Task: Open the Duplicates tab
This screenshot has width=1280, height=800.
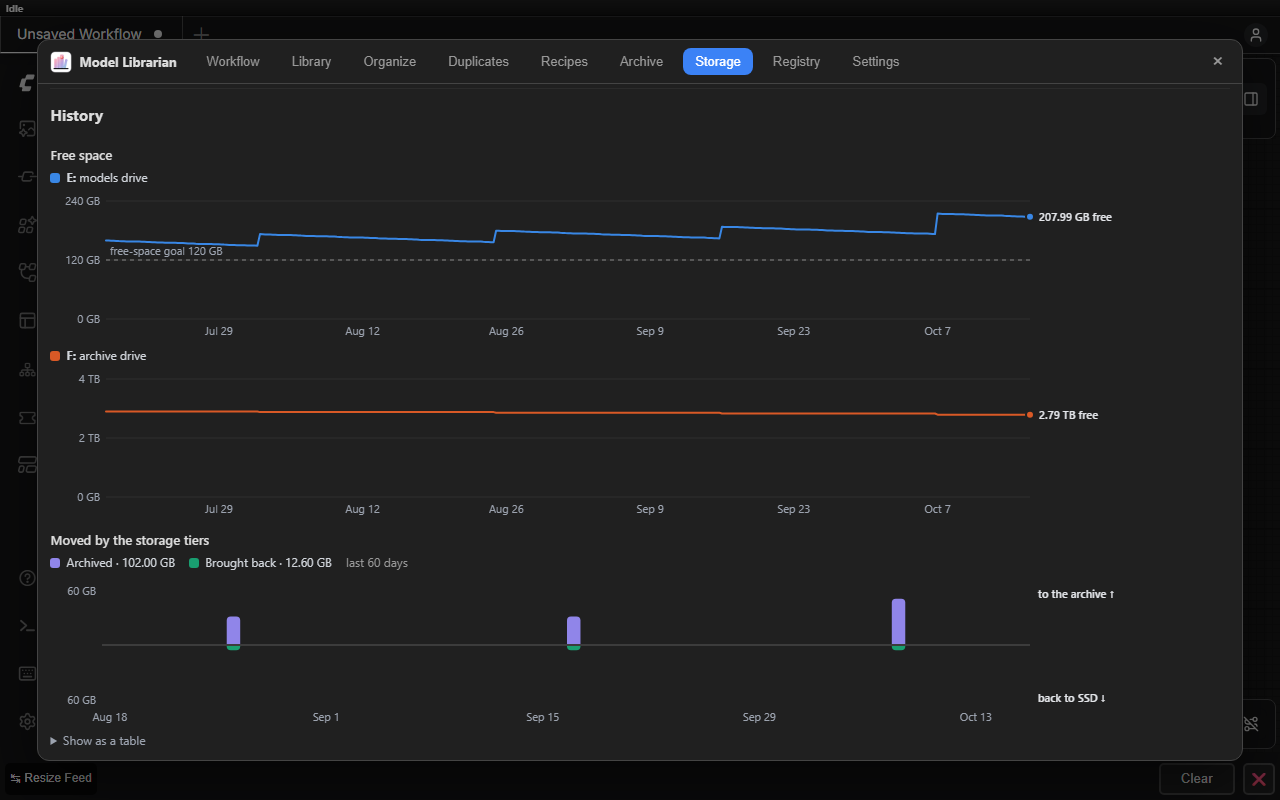Action: 479,62
